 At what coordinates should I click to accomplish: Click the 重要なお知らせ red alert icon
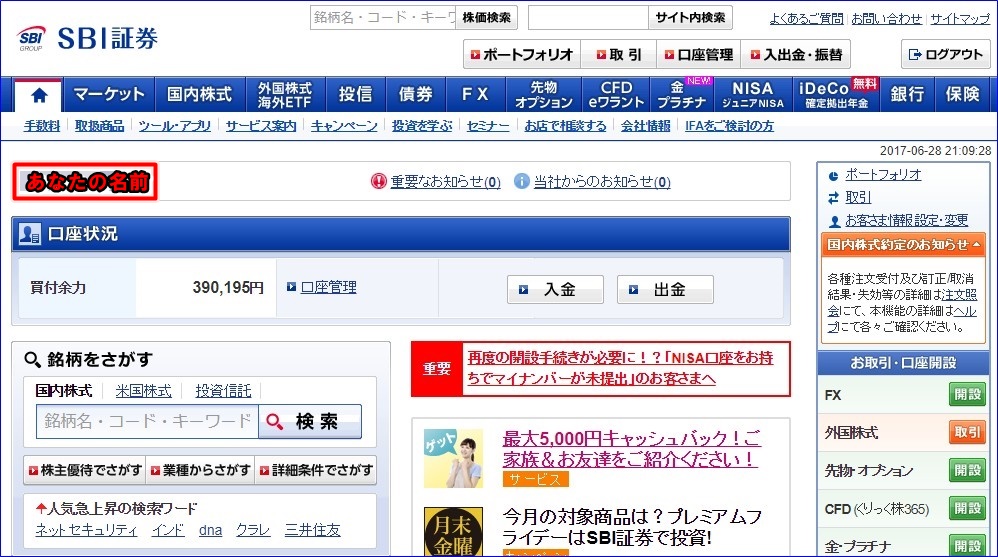click(x=379, y=181)
